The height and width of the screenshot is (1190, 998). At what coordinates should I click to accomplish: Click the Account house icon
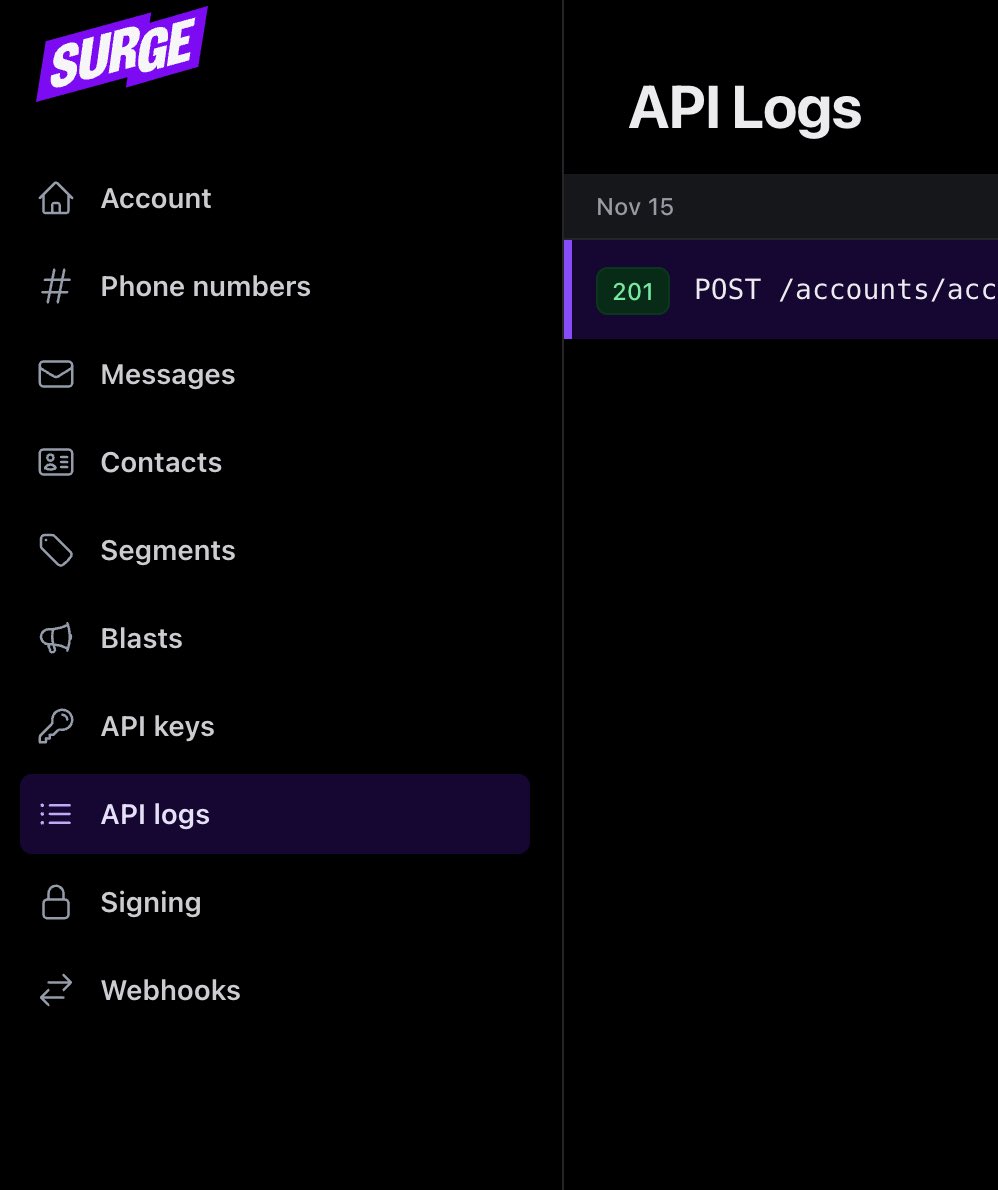click(x=56, y=198)
